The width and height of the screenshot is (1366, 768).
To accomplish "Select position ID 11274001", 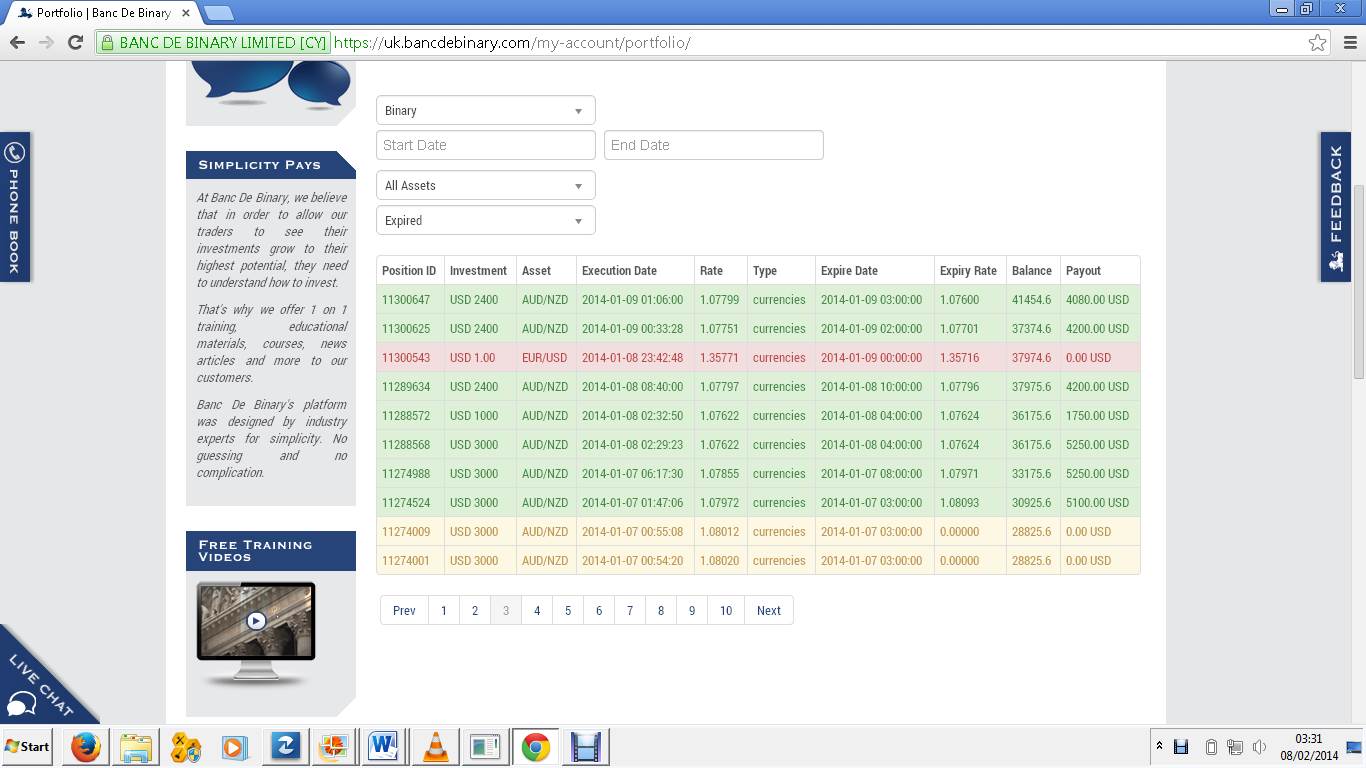I will (406, 560).
